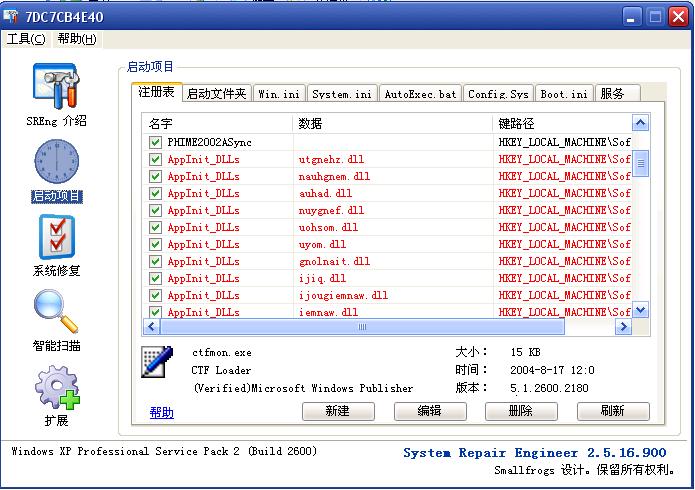The width and height of the screenshot is (695, 490).
Task: Click the list's down scroll arrow
Action: 640,310
